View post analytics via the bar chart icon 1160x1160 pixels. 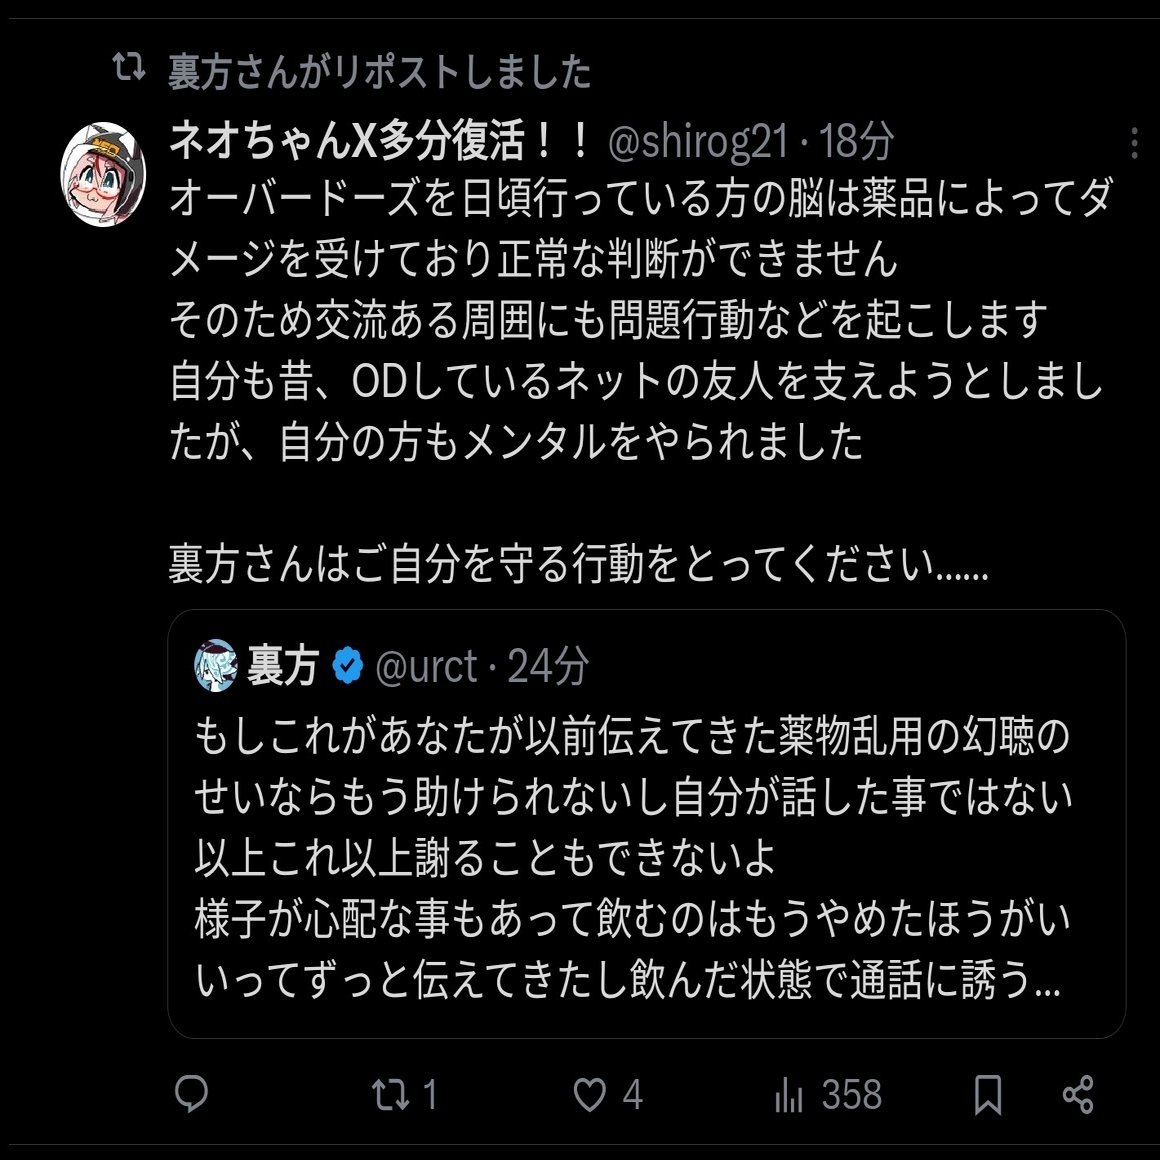tap(789, 1096)
